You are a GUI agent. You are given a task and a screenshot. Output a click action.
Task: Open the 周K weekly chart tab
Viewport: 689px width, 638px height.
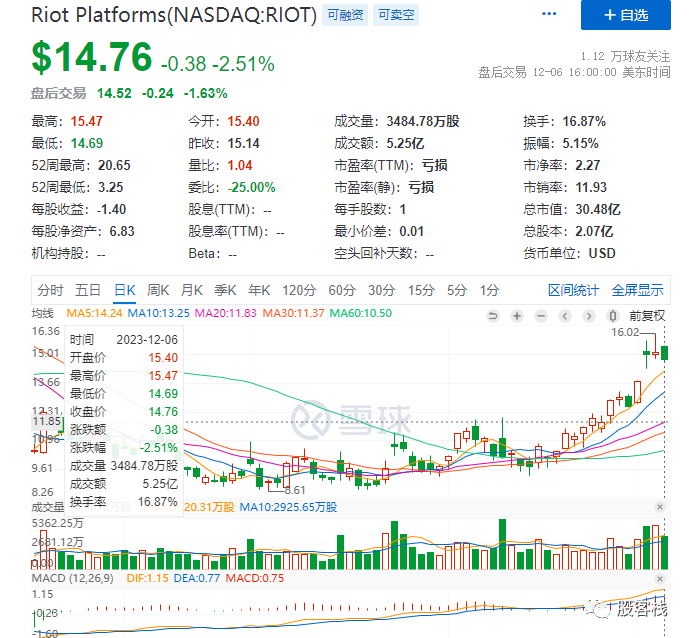point(158,290)
